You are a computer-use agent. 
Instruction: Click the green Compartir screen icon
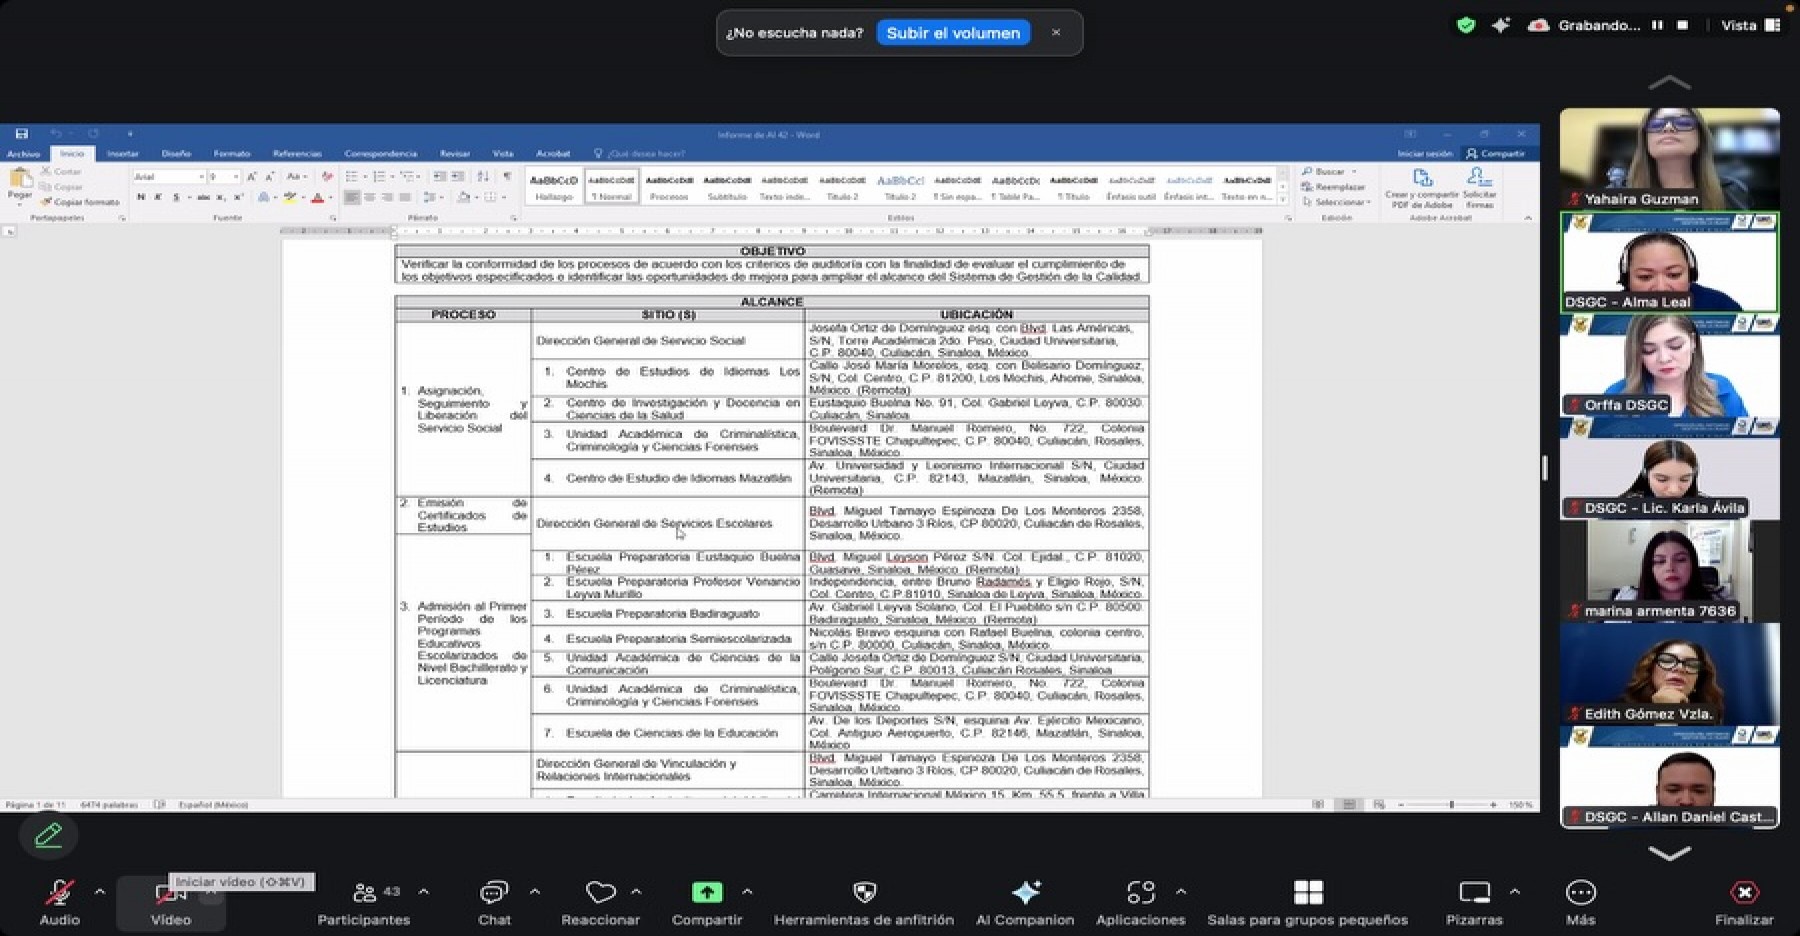pyautogui.click(x=707, y=893)
